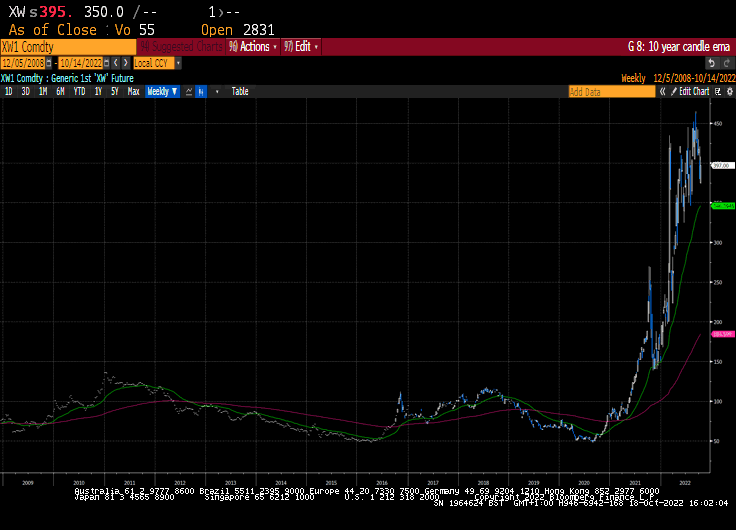
Task: Click end date field 10/14/2022
Action: tap(81, 63)
